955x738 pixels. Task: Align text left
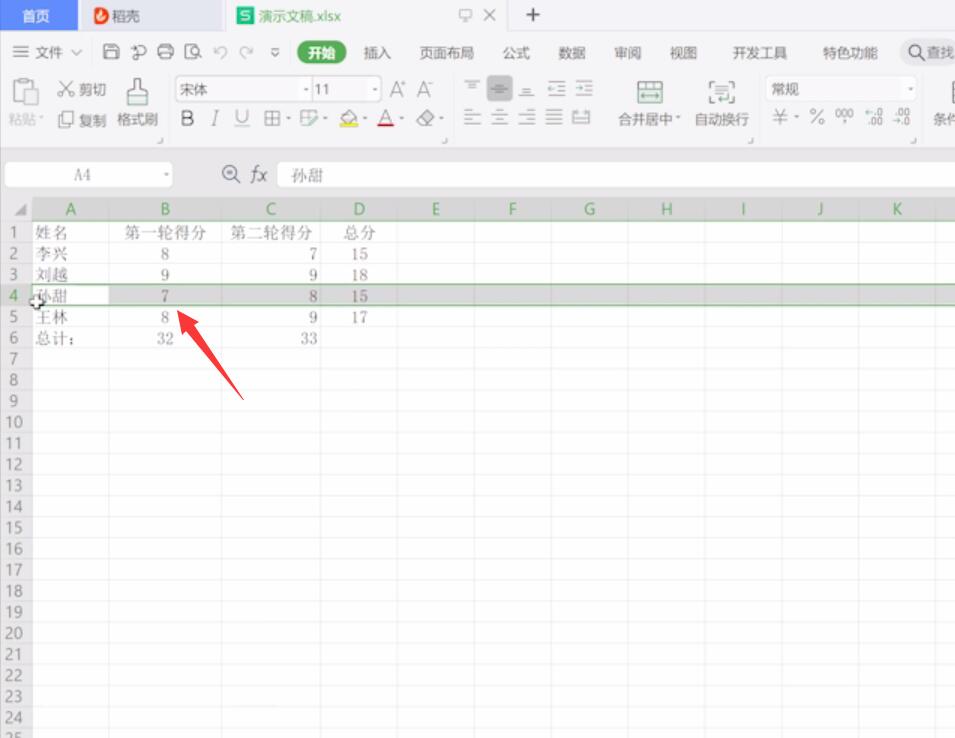[x=472, y=117]
